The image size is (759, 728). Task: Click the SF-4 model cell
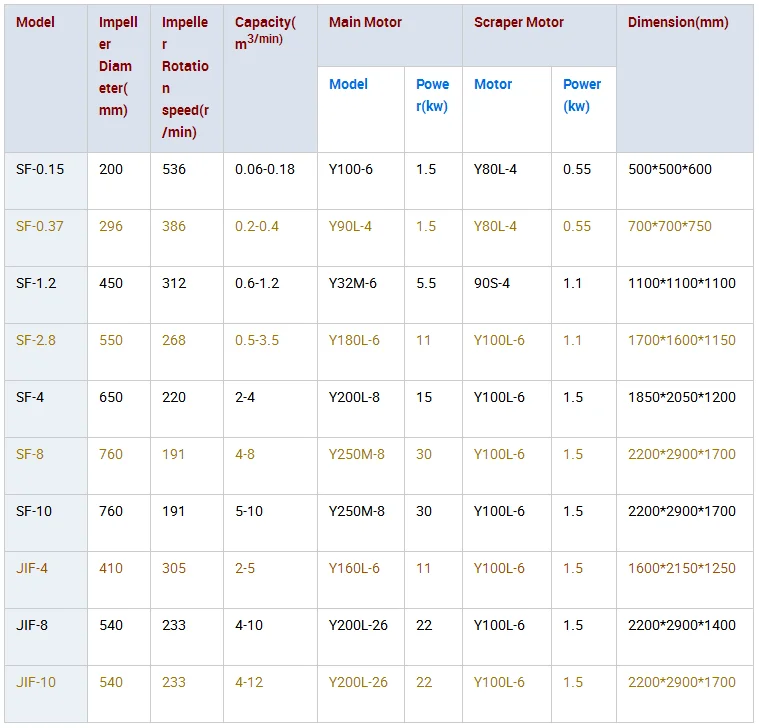tap(30, 397)
